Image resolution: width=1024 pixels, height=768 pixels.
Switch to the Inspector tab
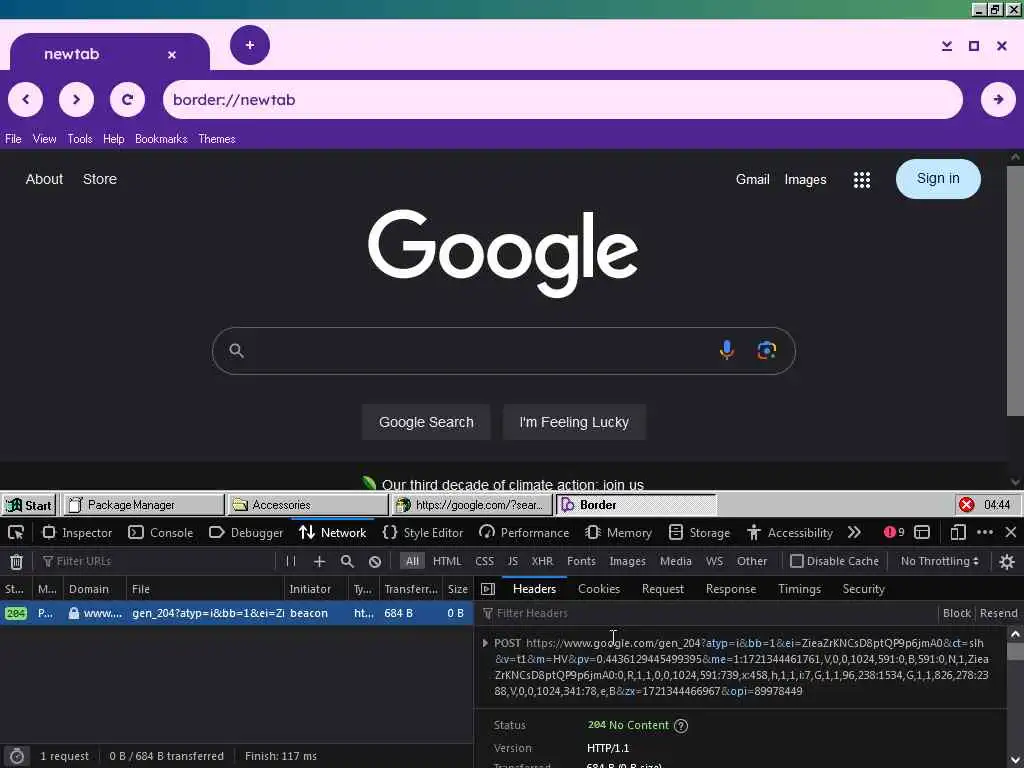pyautogui.click(x=77, y=533)
